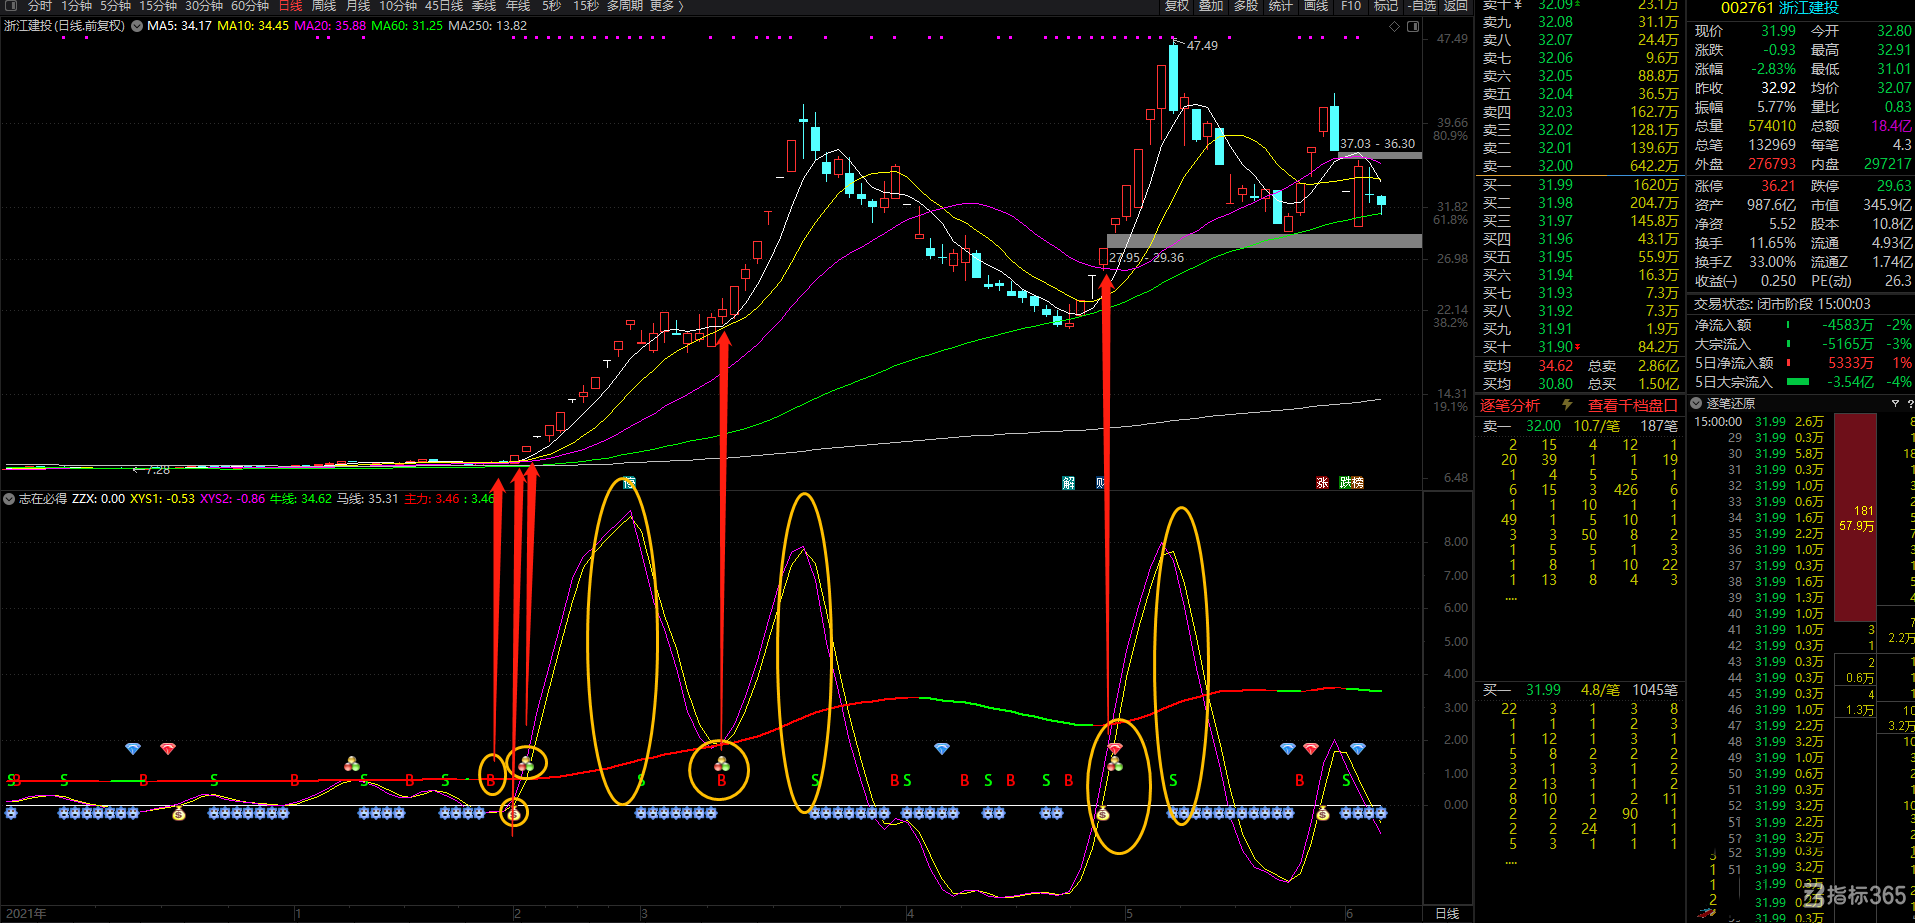Open the indicator dropdown beside 浙江建投(日线,前复权)
This screenshot has height=923, width=1915.
pyautogui.click(x=136, y=25)
